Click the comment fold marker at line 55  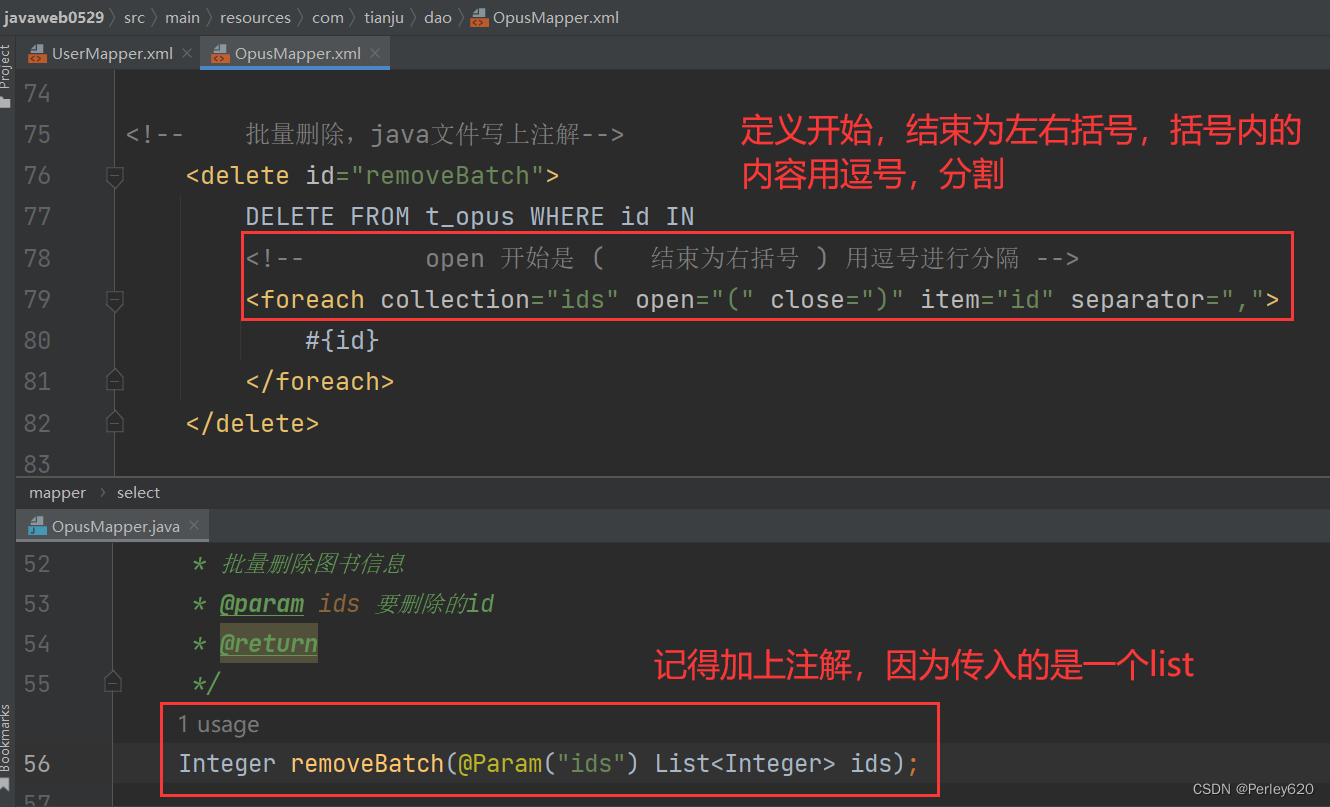113,683
